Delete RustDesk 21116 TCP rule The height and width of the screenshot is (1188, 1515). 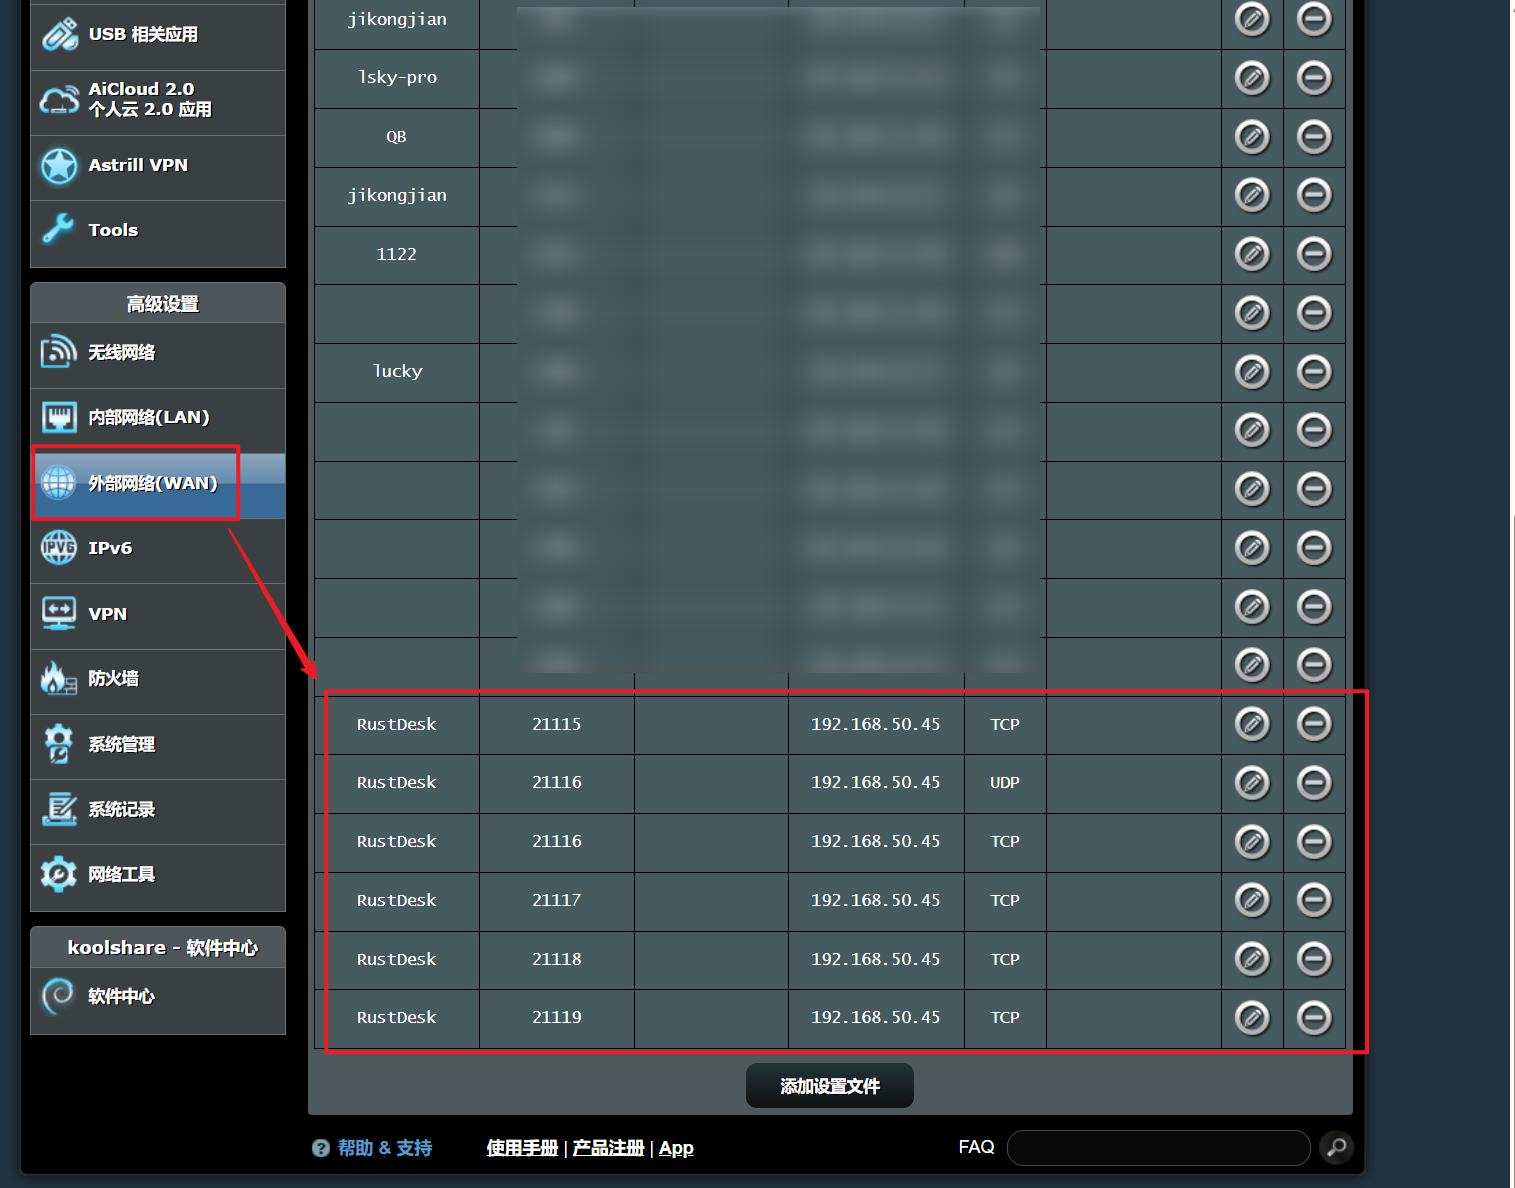pos(1314,842)
